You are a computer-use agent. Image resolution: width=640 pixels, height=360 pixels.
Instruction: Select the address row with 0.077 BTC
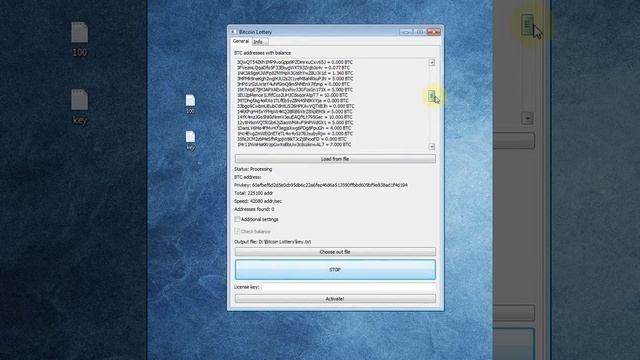tap(293, 68)
